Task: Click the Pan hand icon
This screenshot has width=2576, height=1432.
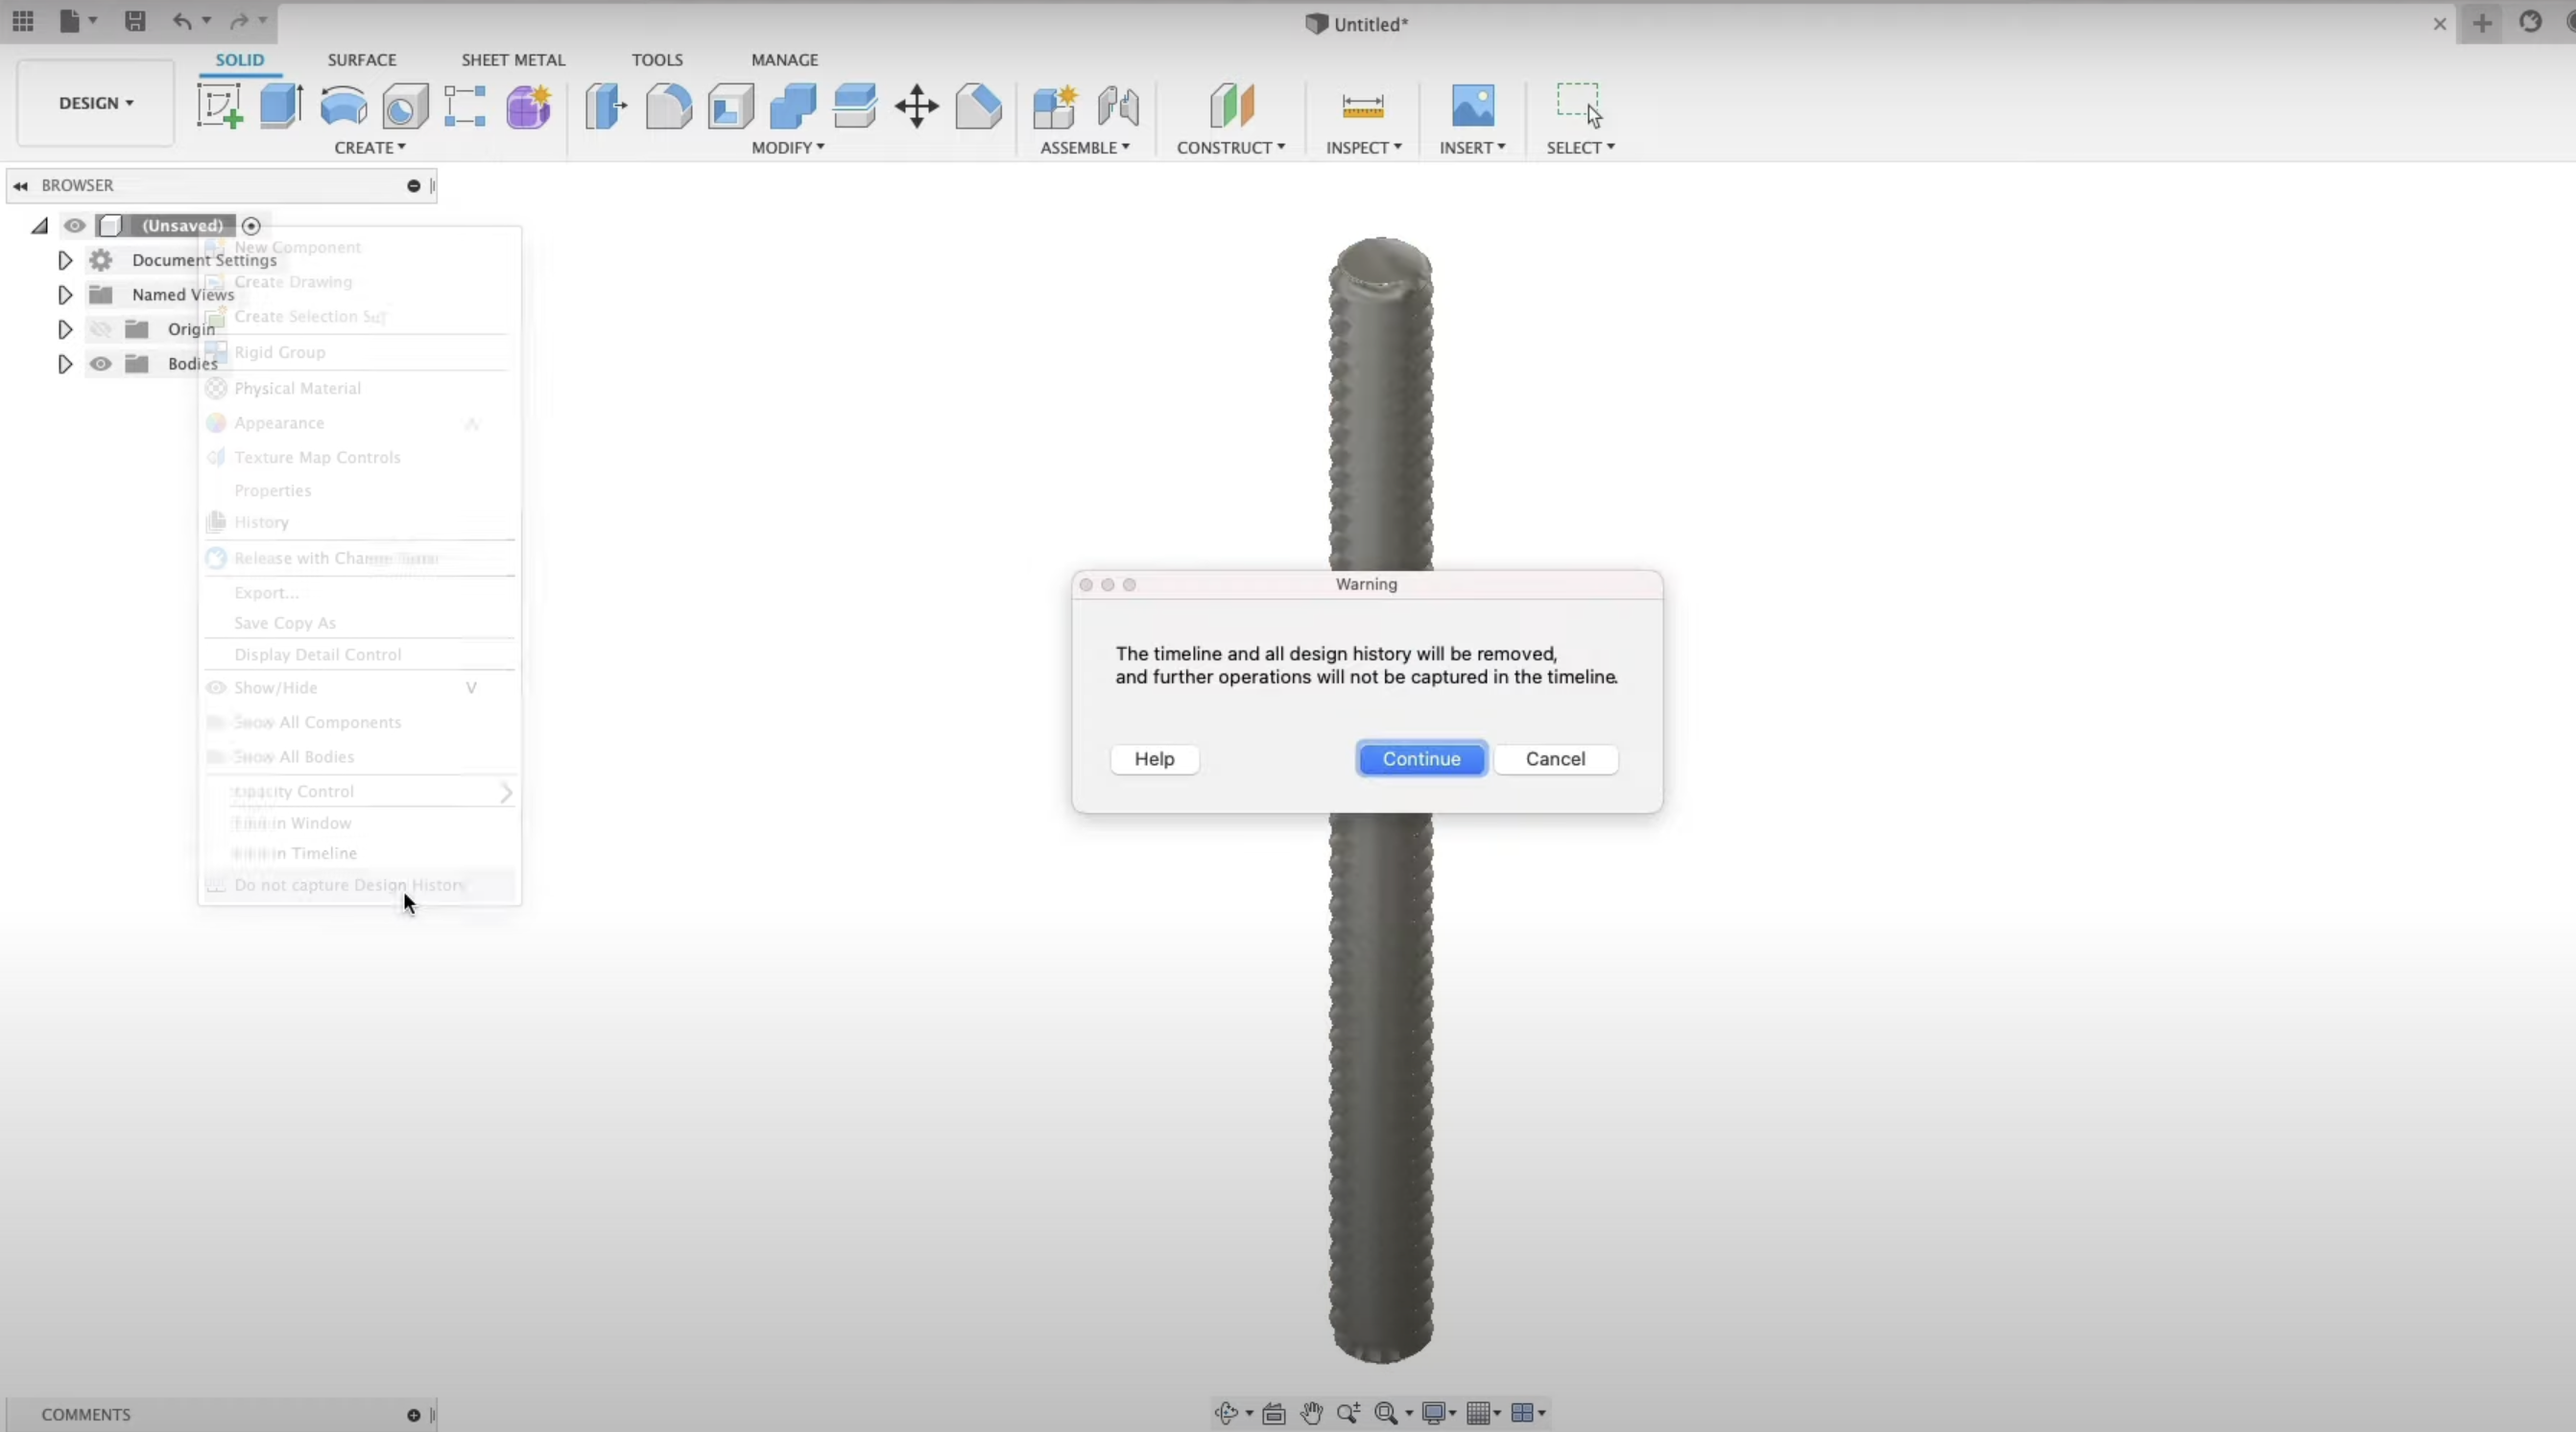Action: point(1312,1412)
